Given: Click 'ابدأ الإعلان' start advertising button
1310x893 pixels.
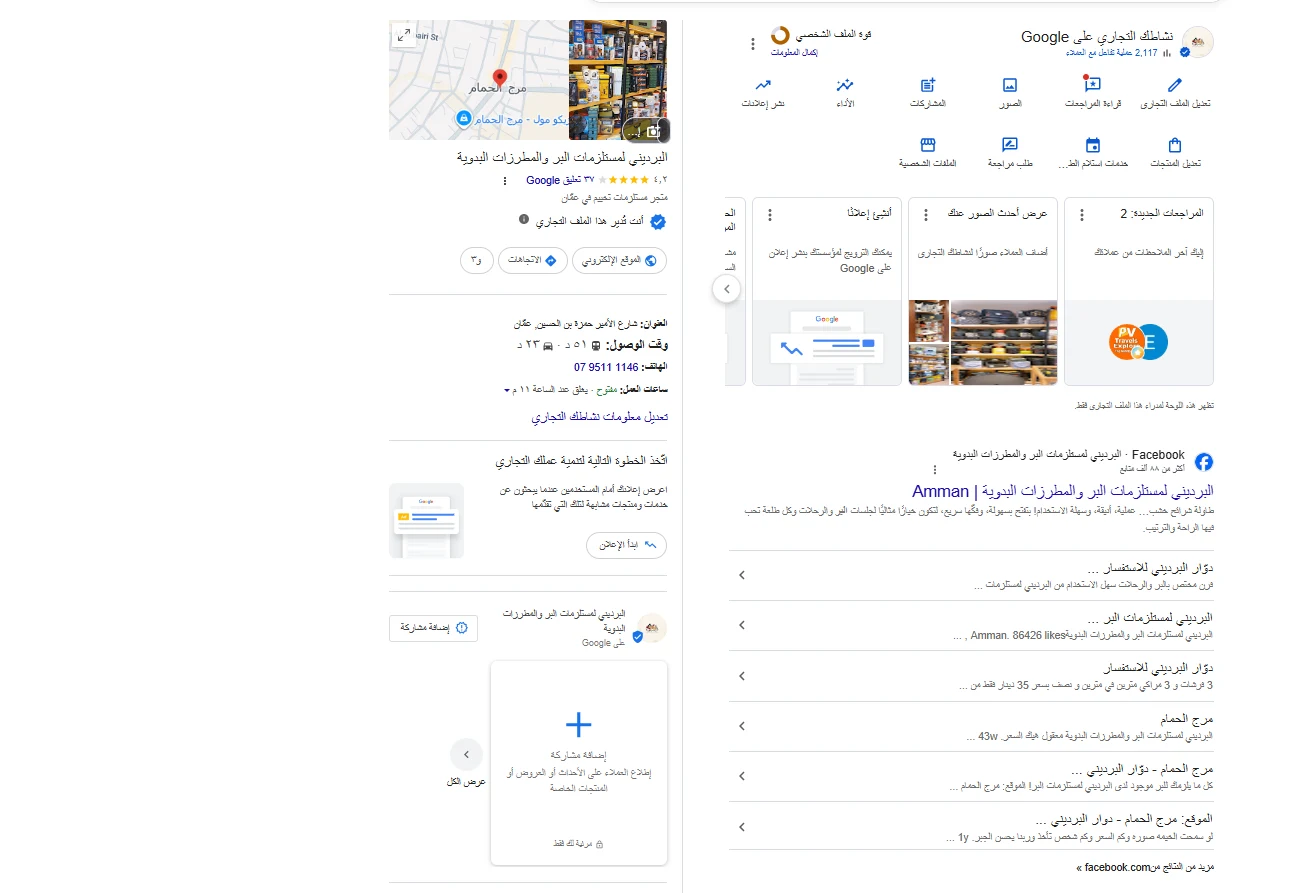Looking at the screenshot, I should point(626,545).
